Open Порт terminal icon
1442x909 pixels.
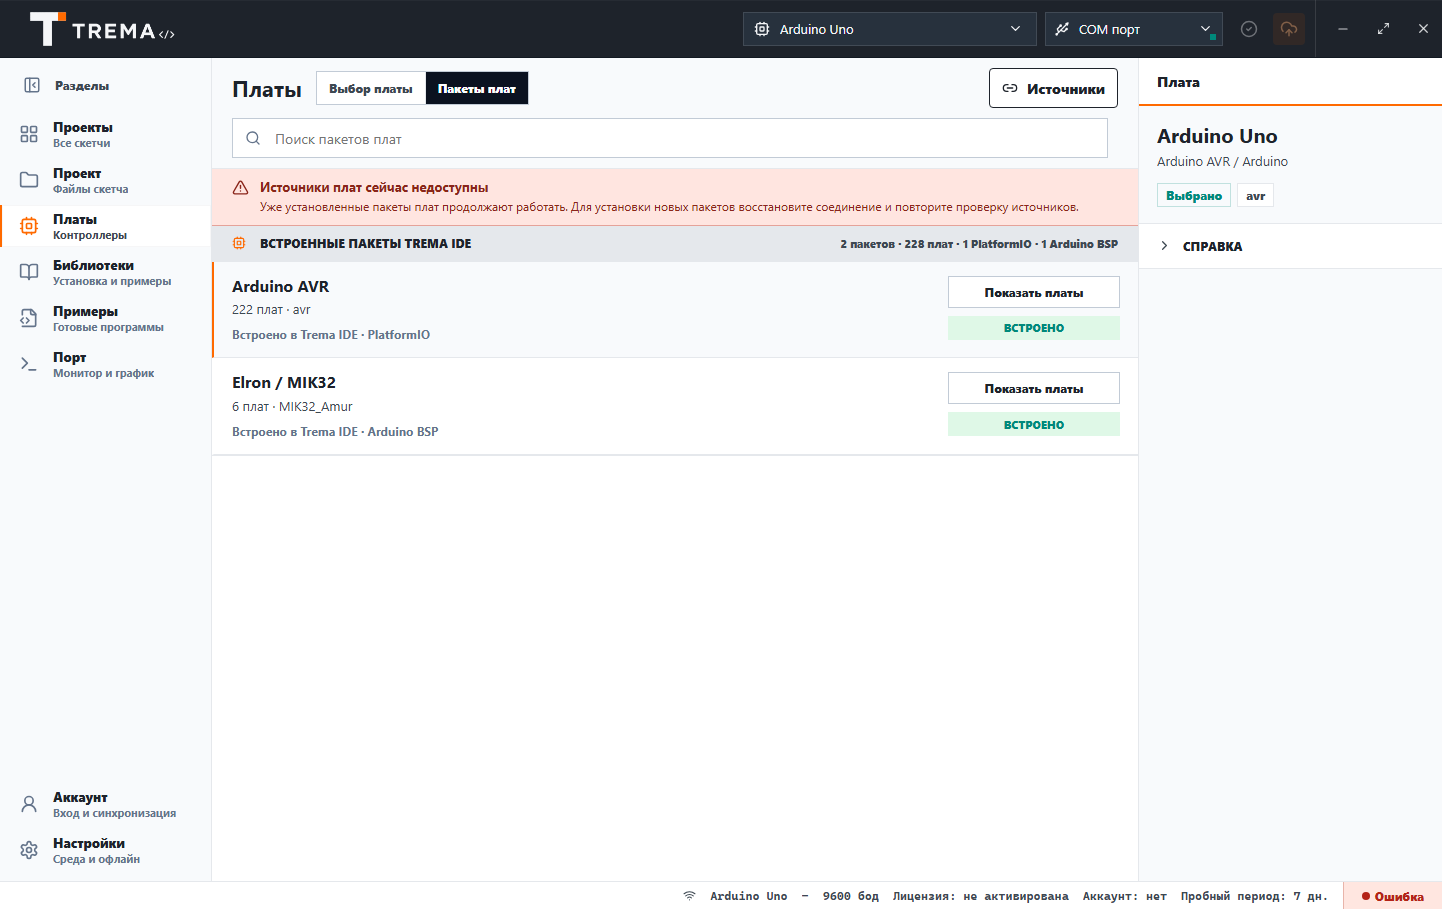[29, 364]
